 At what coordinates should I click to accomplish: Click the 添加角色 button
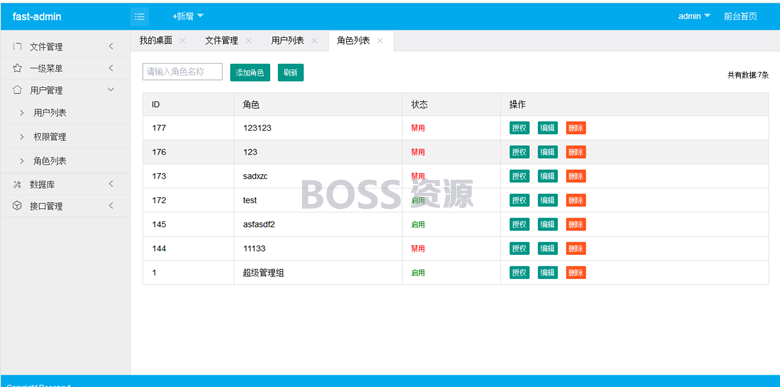coord(250,73)
